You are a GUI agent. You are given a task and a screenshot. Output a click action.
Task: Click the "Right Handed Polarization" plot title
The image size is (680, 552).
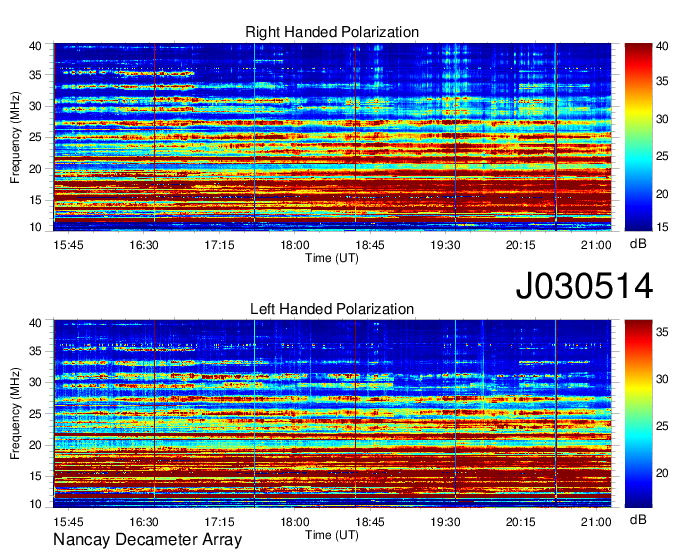point(332,32)
